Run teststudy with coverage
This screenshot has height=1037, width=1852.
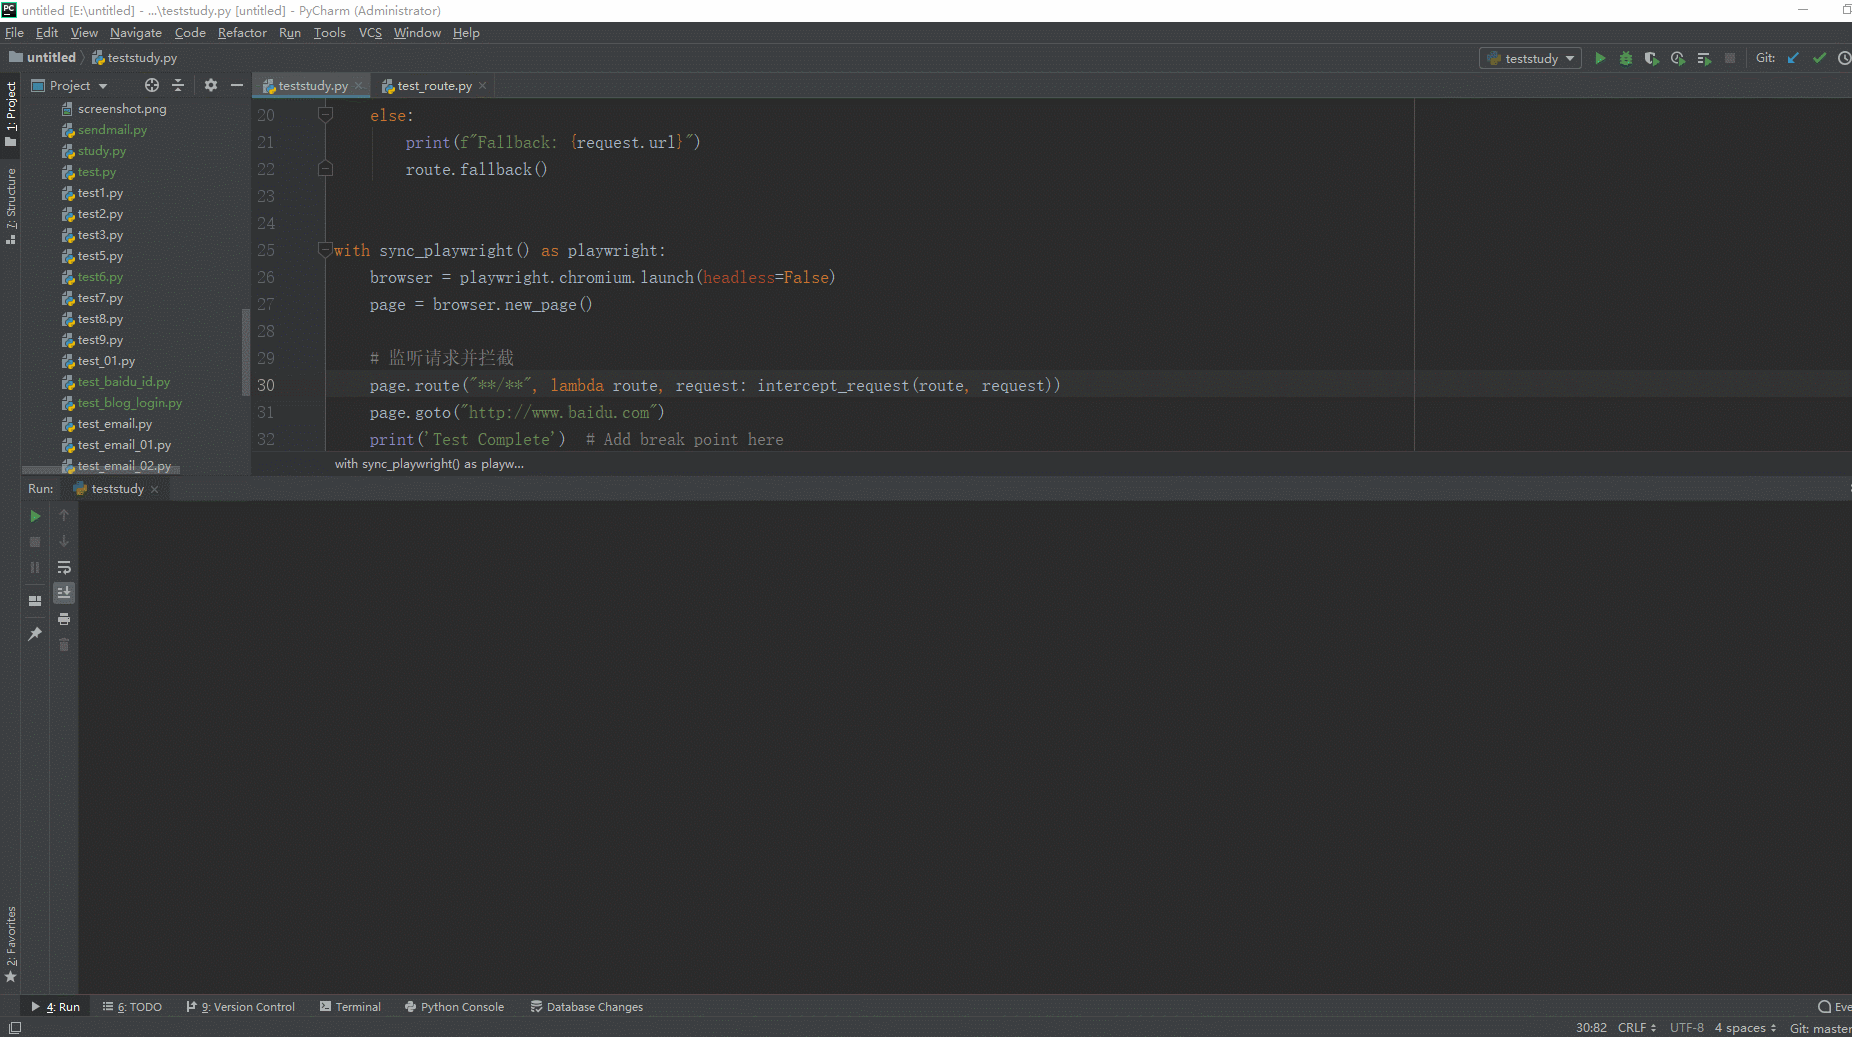point(1652,58)
